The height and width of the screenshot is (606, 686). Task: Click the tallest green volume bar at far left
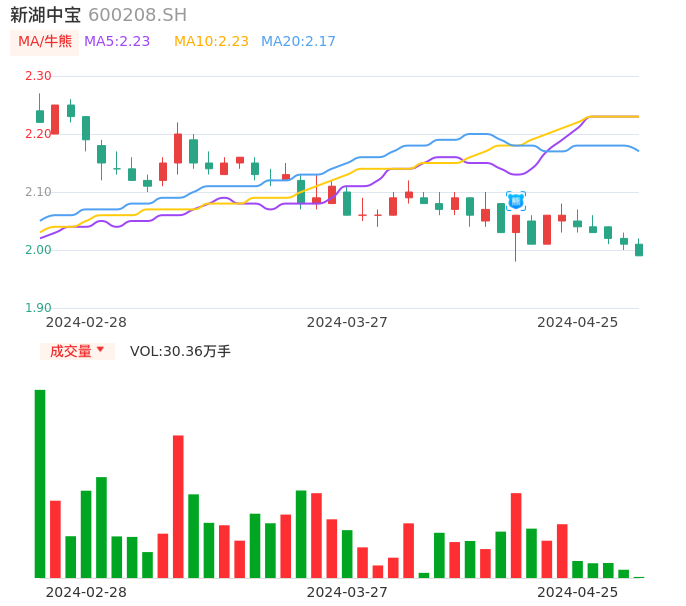click(40, 483)
